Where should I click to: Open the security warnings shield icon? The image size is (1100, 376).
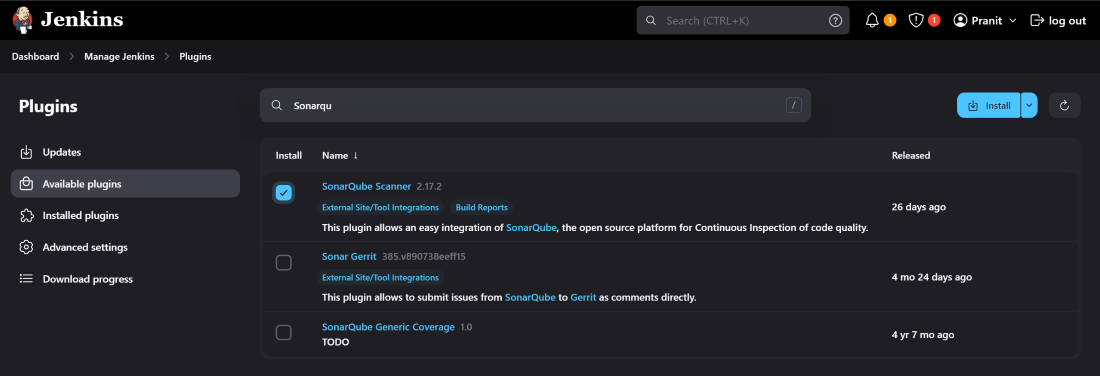point(915,20)
